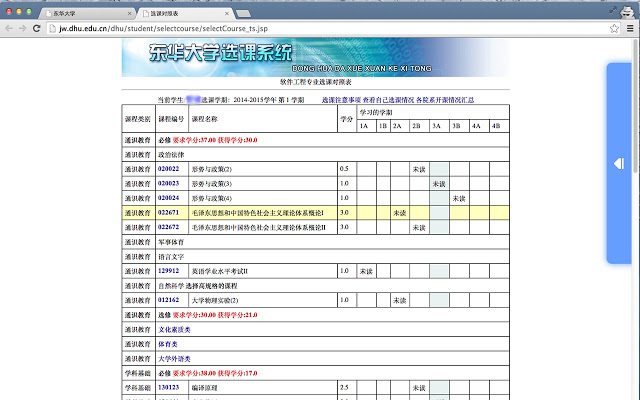The image size is (640, 400).
Task: Open course code link 020022
Action: click(x=169, y=169)
